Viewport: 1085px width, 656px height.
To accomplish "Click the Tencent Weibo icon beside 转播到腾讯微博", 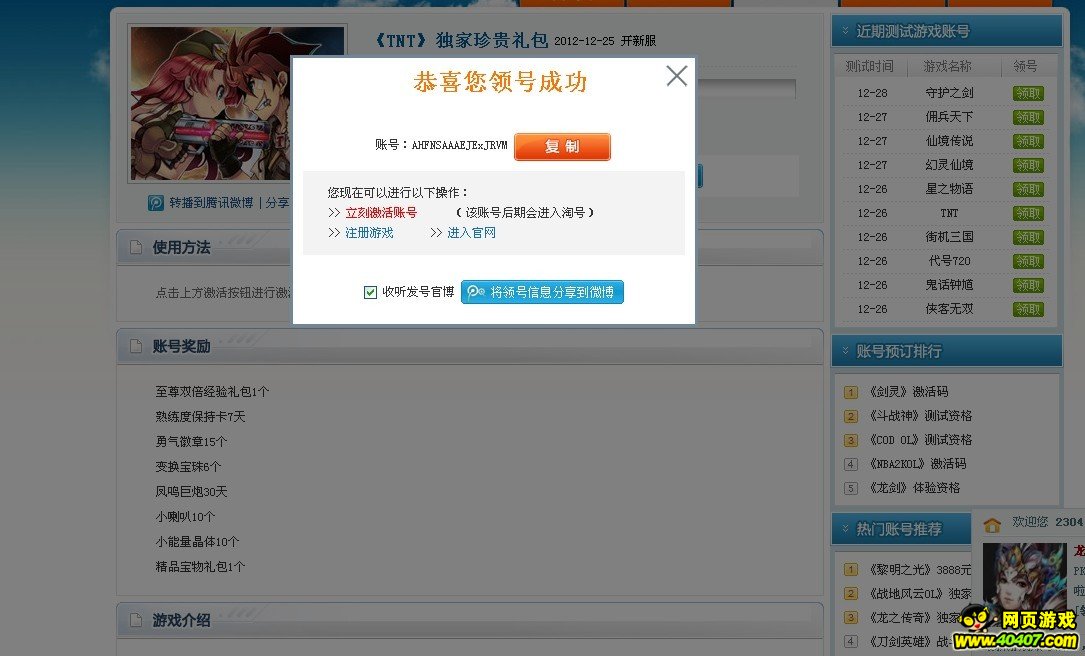I will [x=156, y=203].
